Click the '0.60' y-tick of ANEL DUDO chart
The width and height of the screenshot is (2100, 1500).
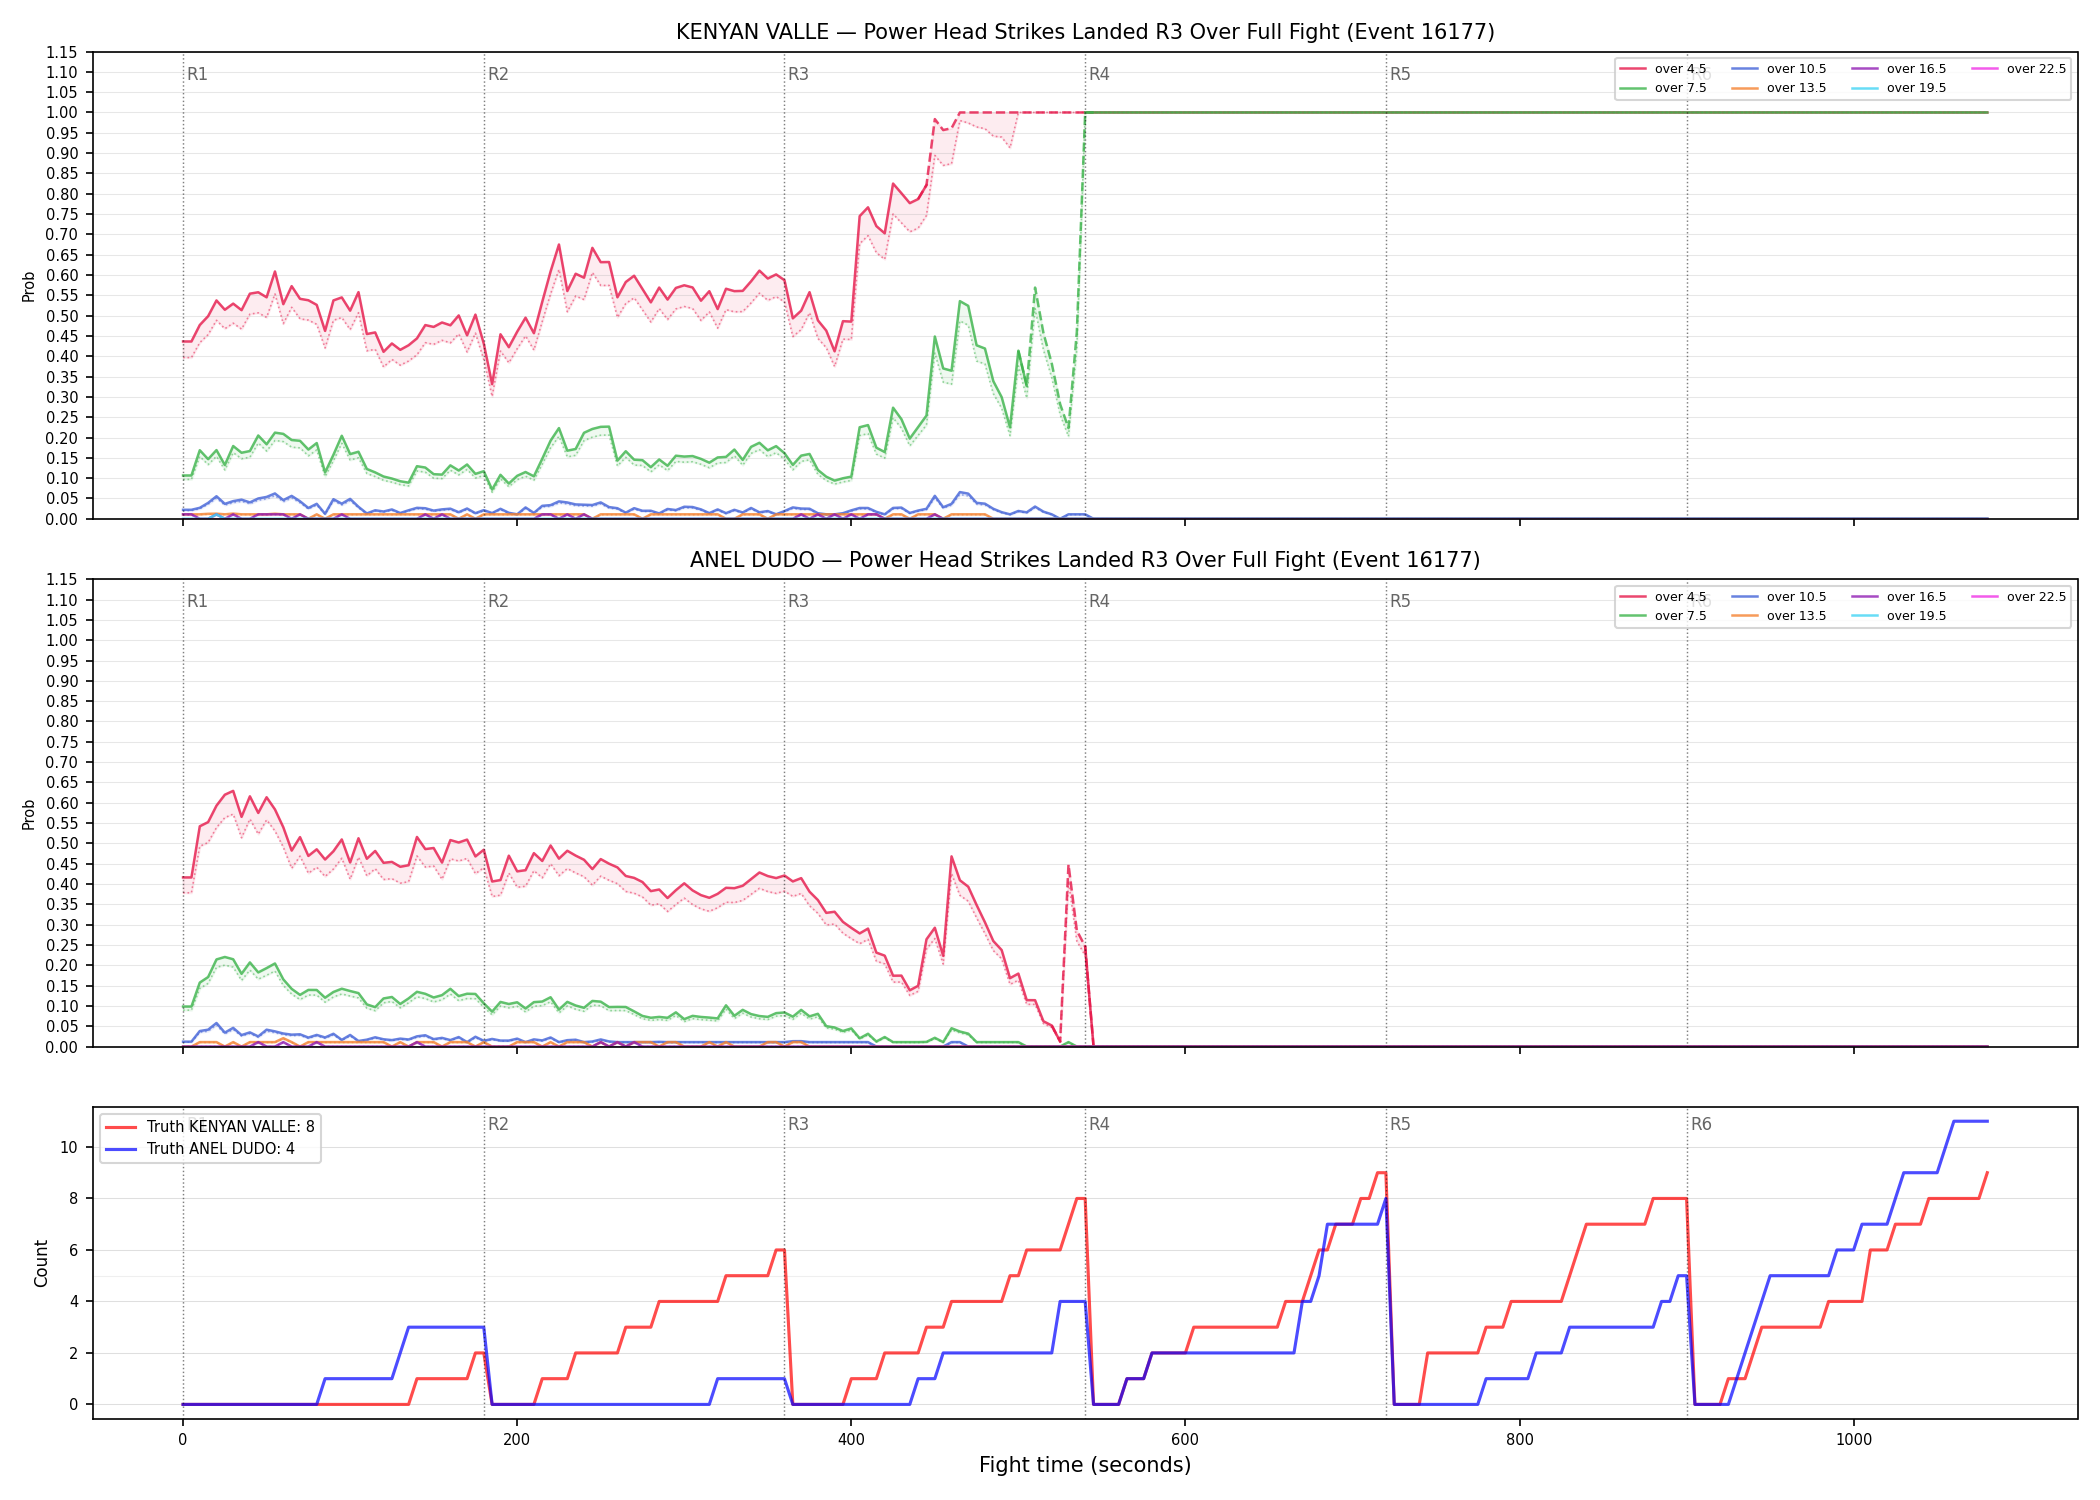pos(62,803)
